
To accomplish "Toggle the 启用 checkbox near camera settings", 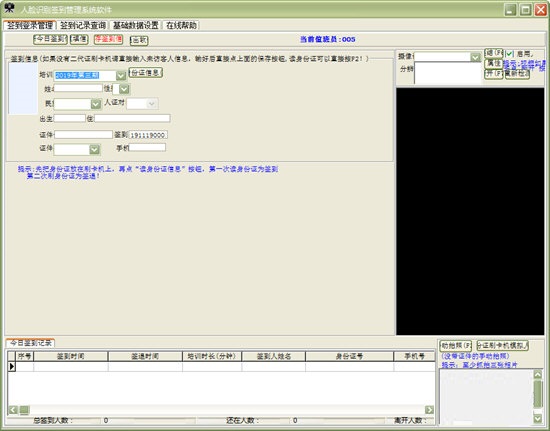I will [509, 54].
